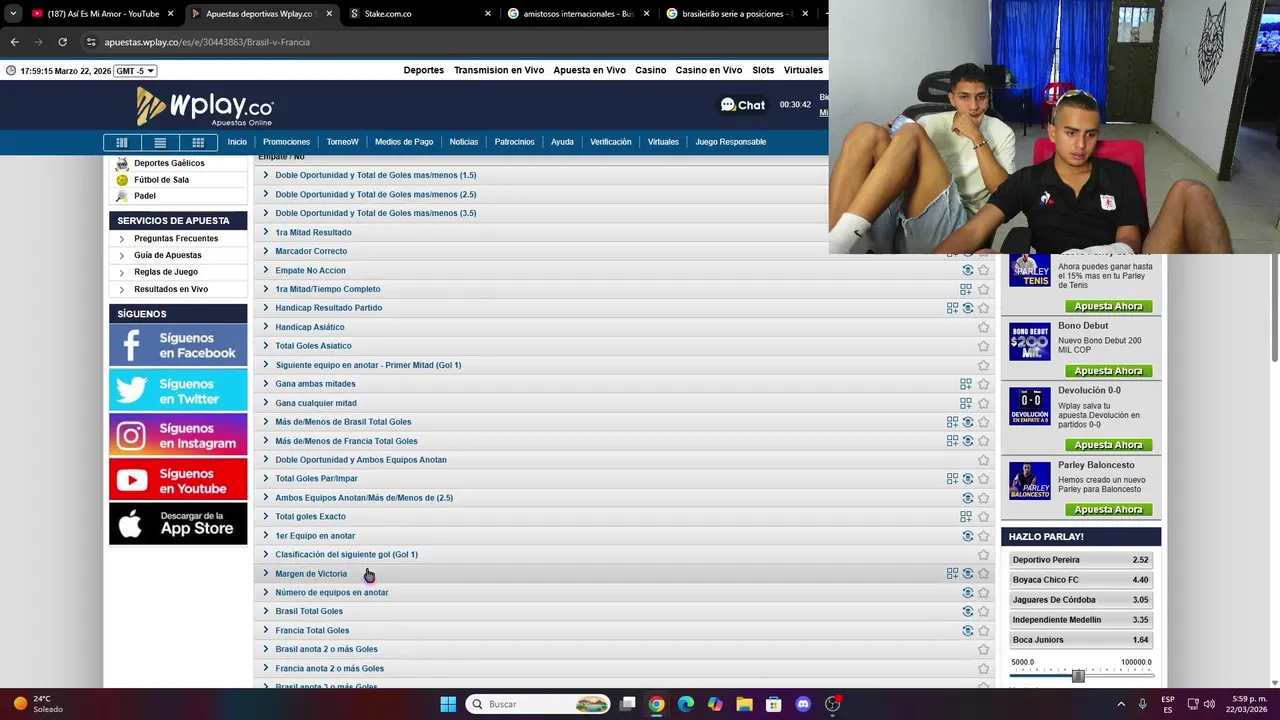Toggle star on Más de/Menos de Brasil Total Goles
Image resolution: width=1280 pixels, height=720 pixels.
(x=983, y=422)
